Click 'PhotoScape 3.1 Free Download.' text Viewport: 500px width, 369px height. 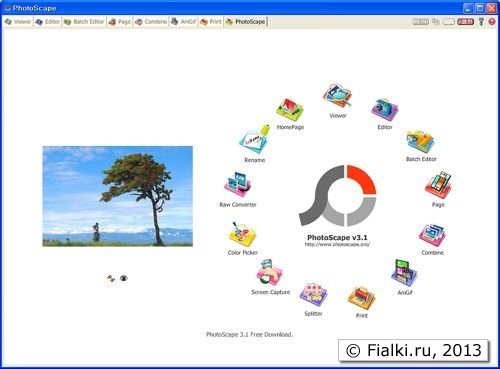pos(249,334)
